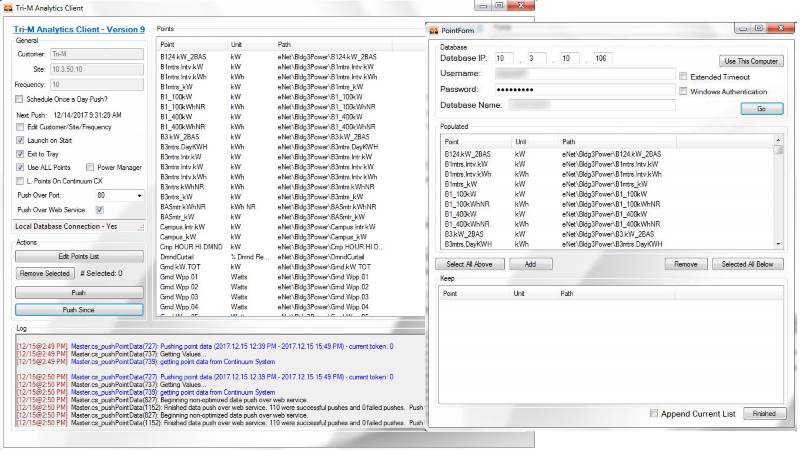Click the Edit Points List button
800x450 pixels.
79,256
